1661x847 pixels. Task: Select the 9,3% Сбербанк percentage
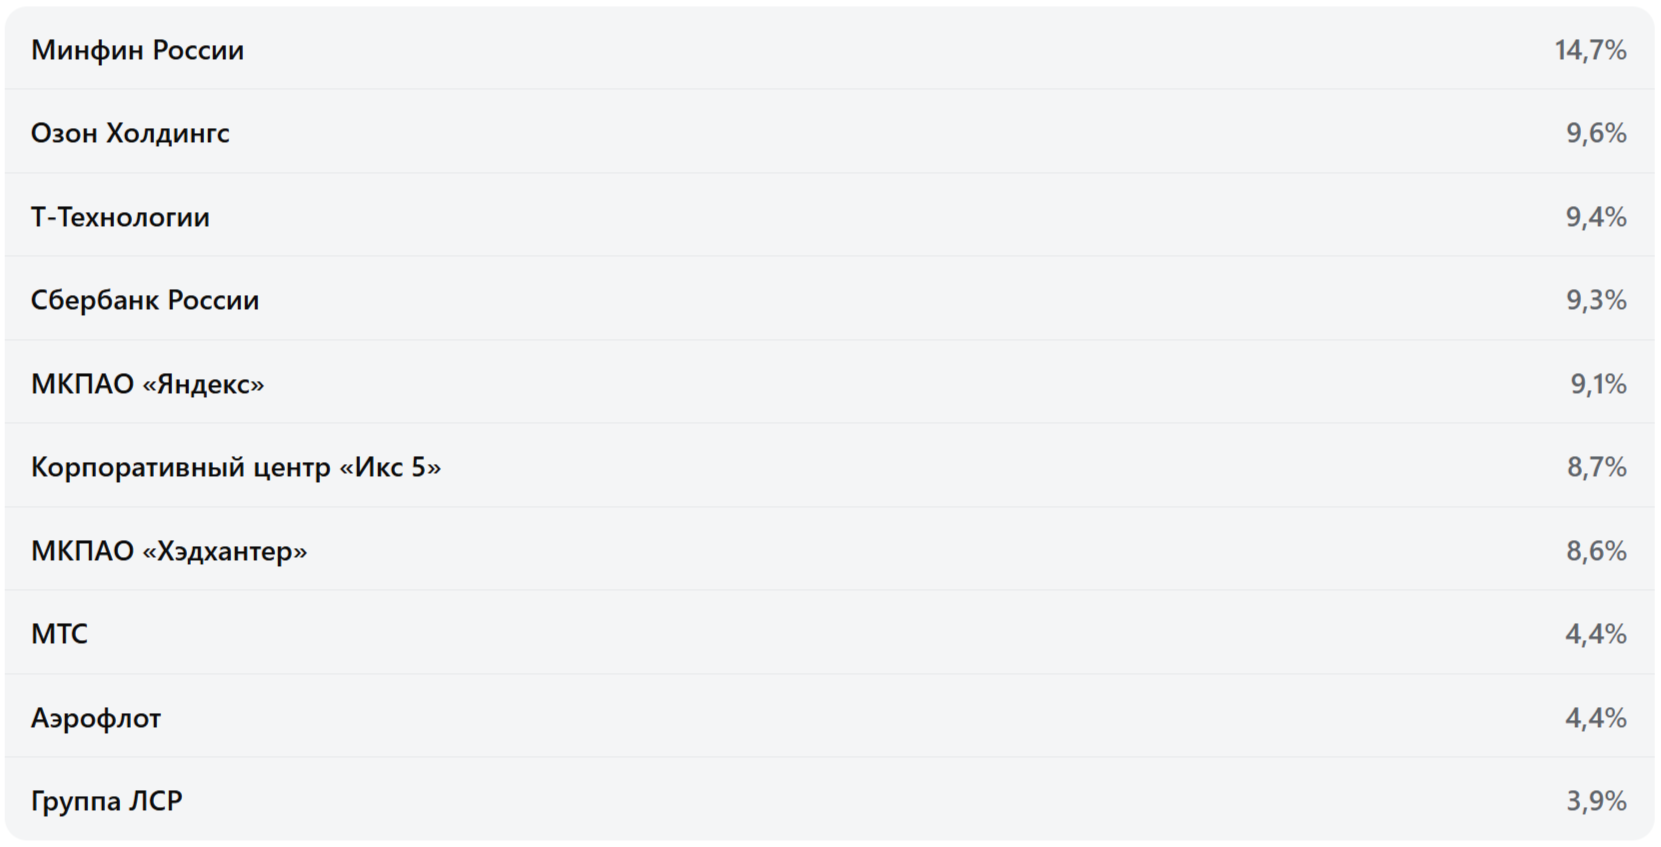(x=1596, y=300)
